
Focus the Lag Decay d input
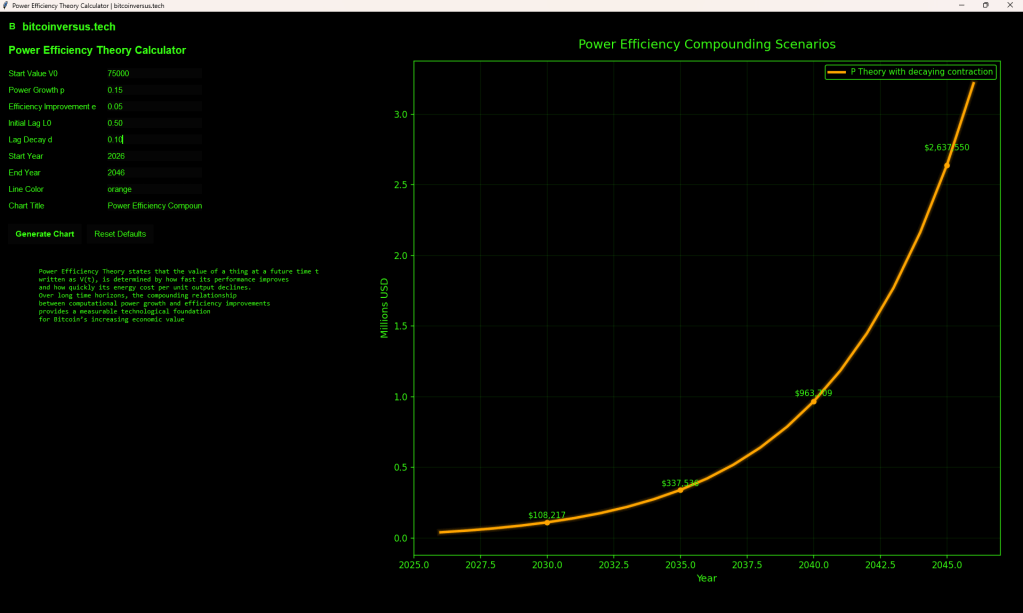coord(154,139)
